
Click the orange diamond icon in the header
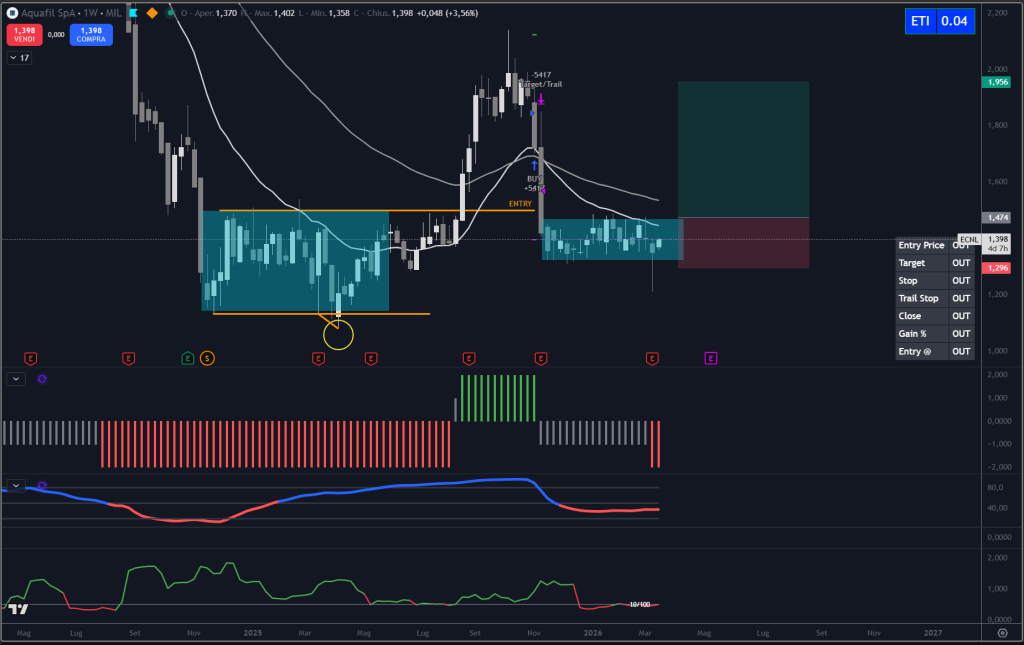point(152,12)
